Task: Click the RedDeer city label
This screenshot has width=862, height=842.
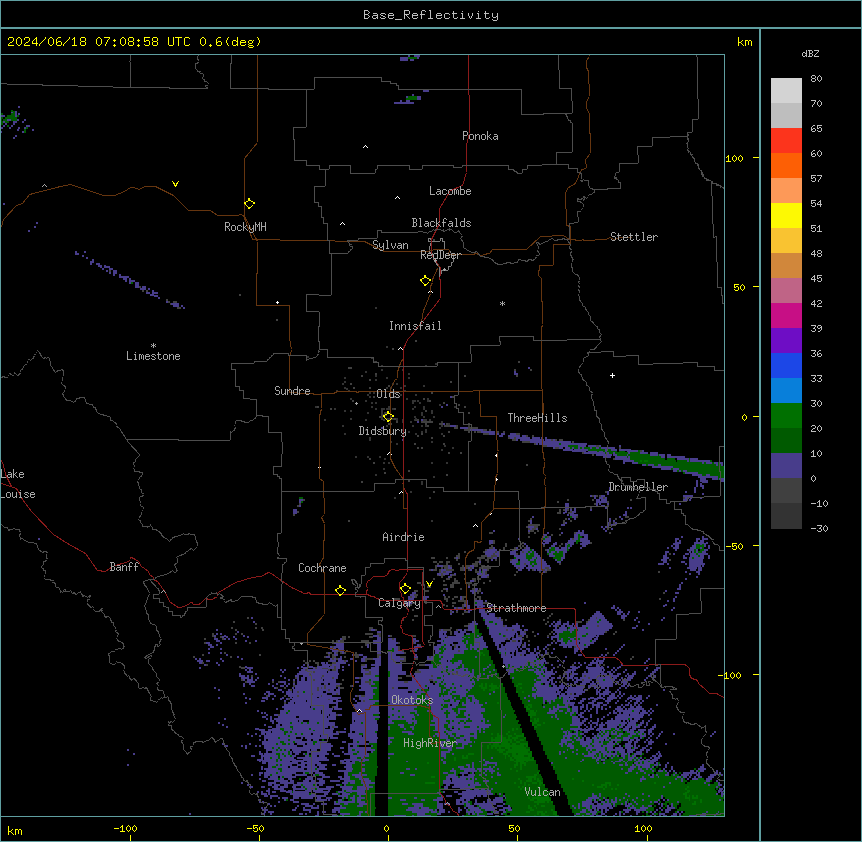Action: coord(440,255)
